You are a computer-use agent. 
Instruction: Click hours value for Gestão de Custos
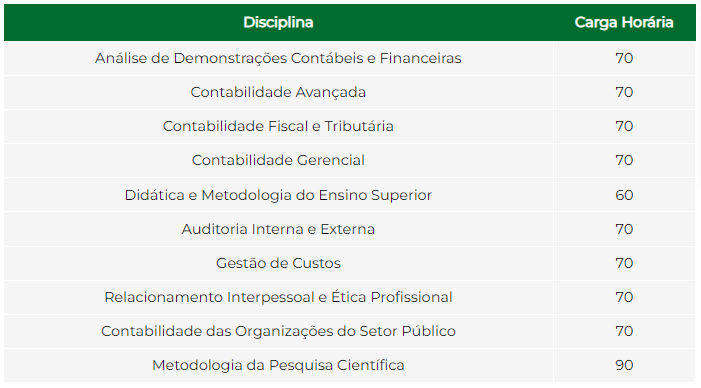624,263
